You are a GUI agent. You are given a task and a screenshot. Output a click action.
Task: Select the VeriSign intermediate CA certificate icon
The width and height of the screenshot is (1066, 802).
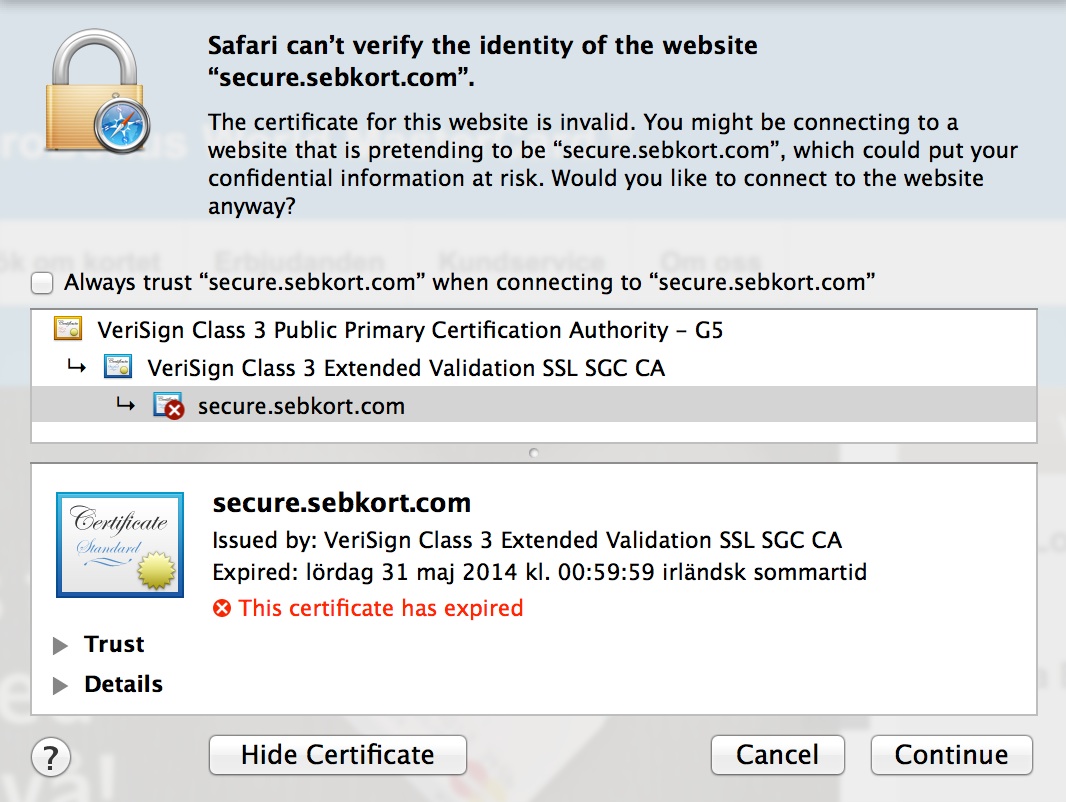click(118, 367)
